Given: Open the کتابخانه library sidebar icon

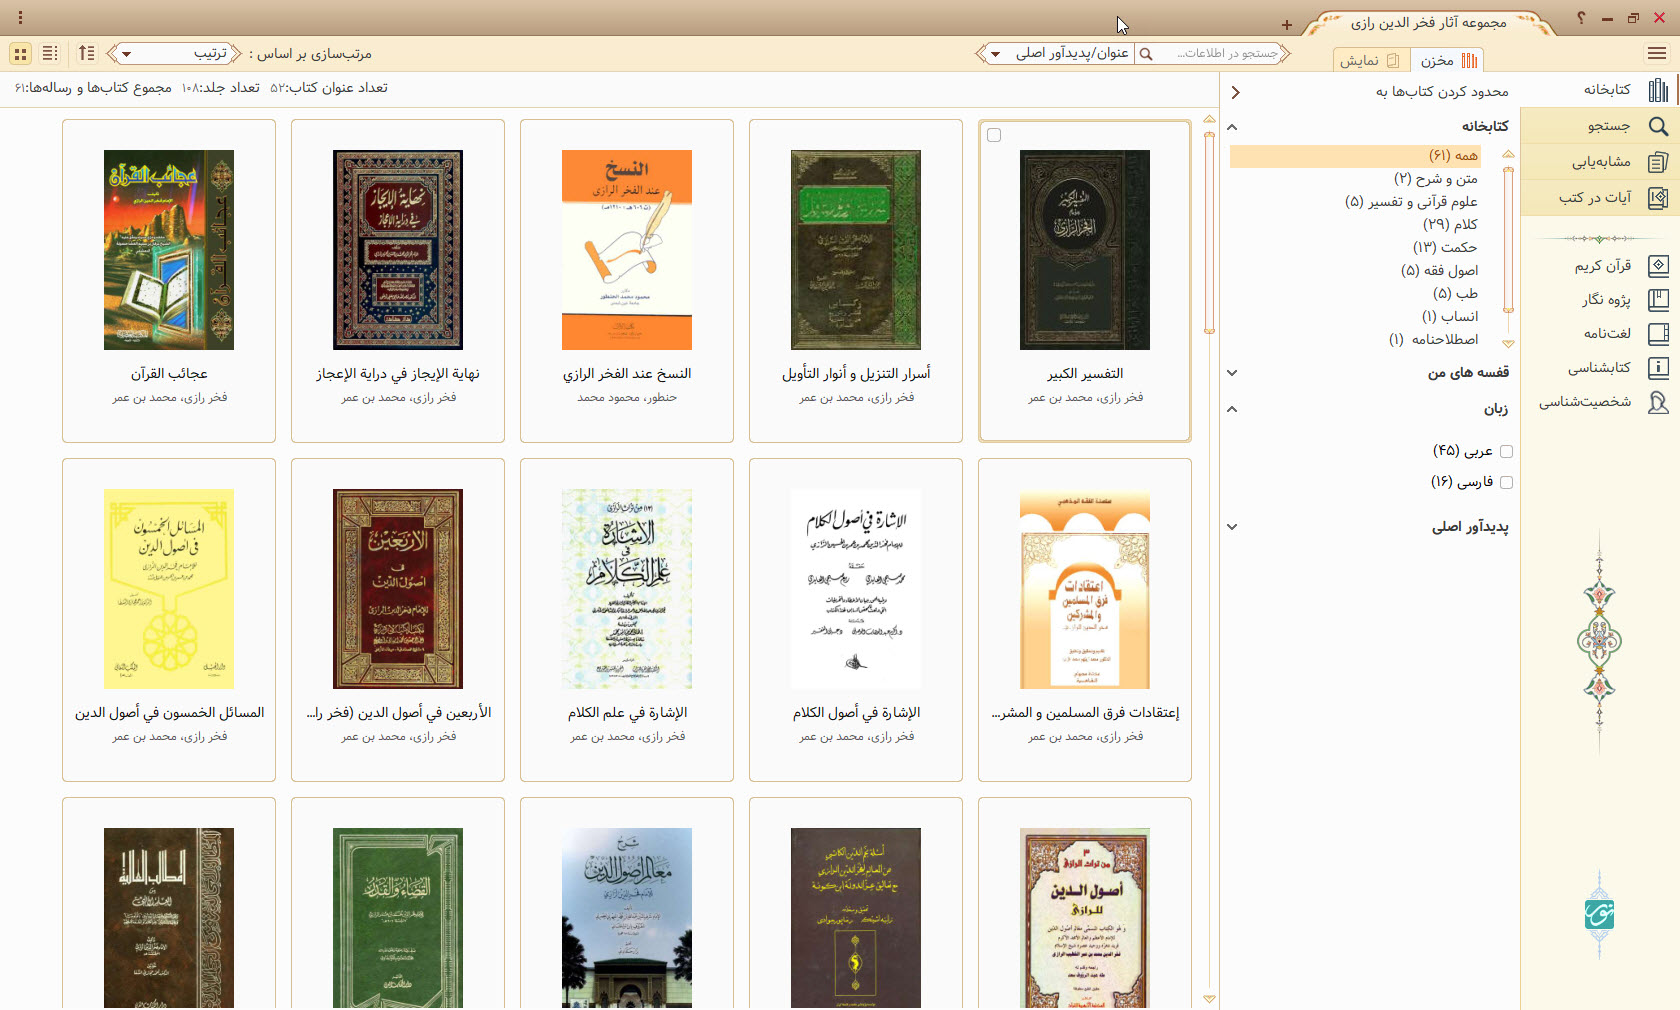Looking at the screenshot, I should pyautogui.click(x=1658, y=90).
